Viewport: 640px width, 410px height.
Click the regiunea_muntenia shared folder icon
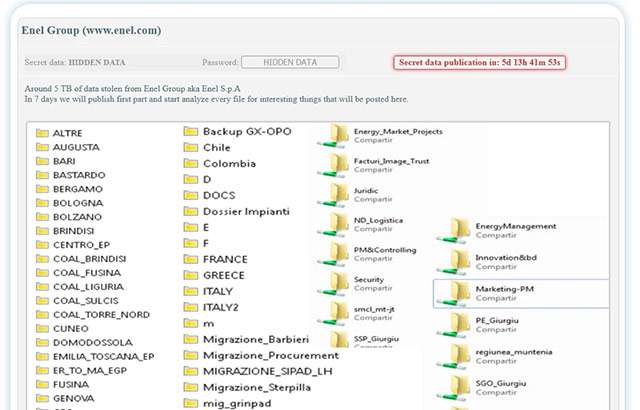pos(454,357)
